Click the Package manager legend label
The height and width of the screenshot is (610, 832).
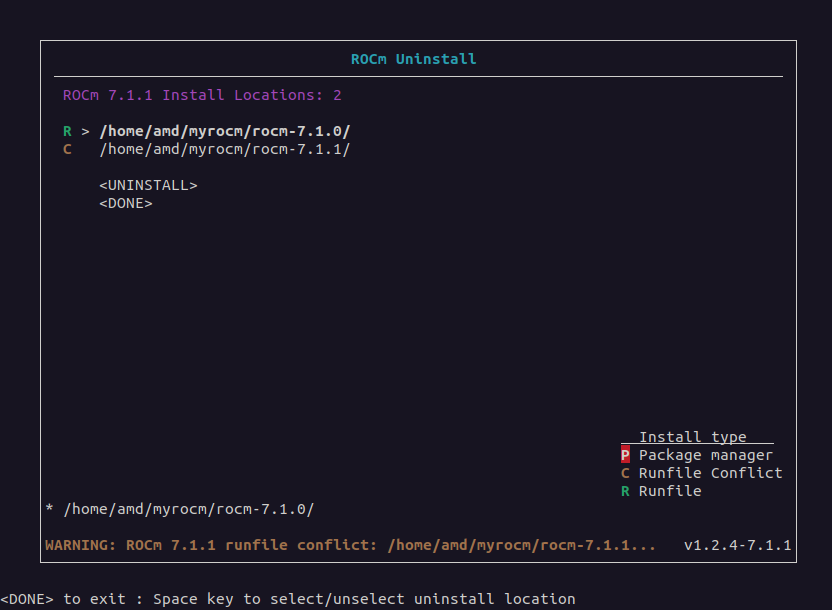point(706,455)
